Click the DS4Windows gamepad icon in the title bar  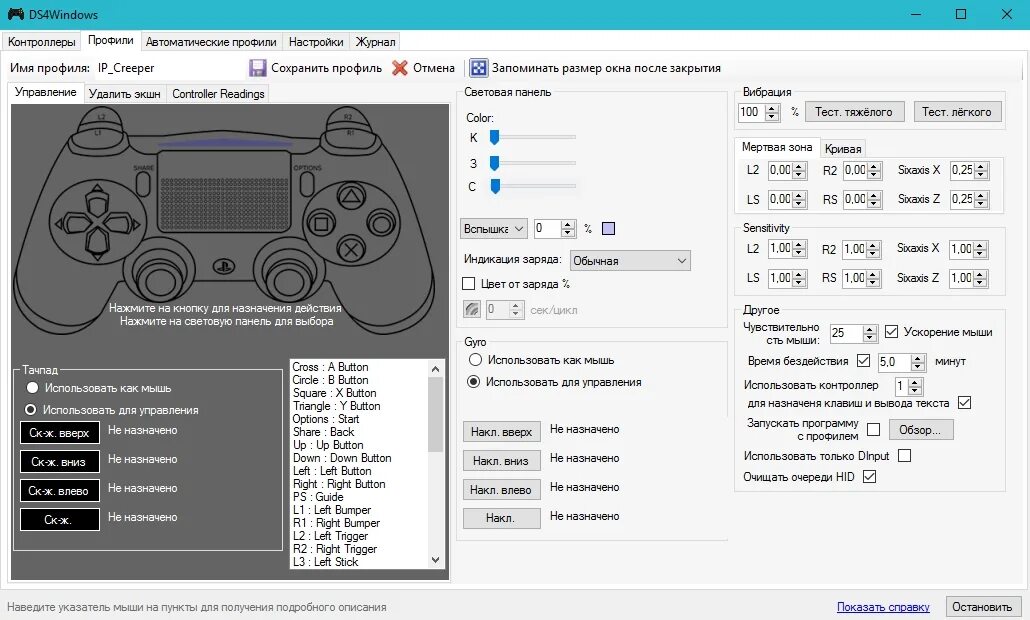tap(16, 14)
